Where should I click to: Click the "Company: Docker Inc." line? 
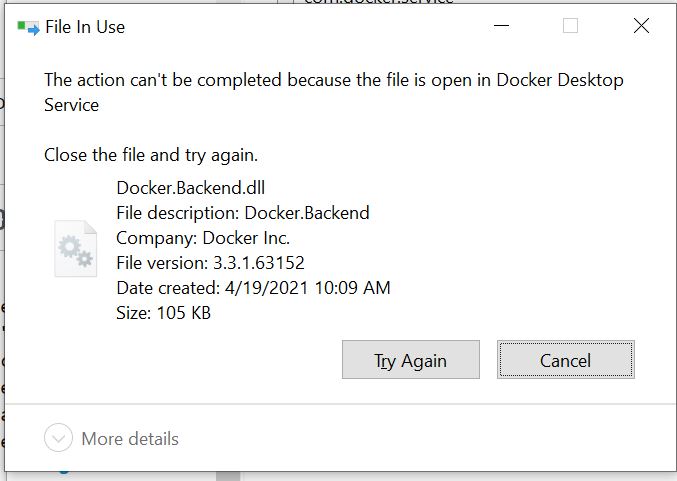(202, 238)
